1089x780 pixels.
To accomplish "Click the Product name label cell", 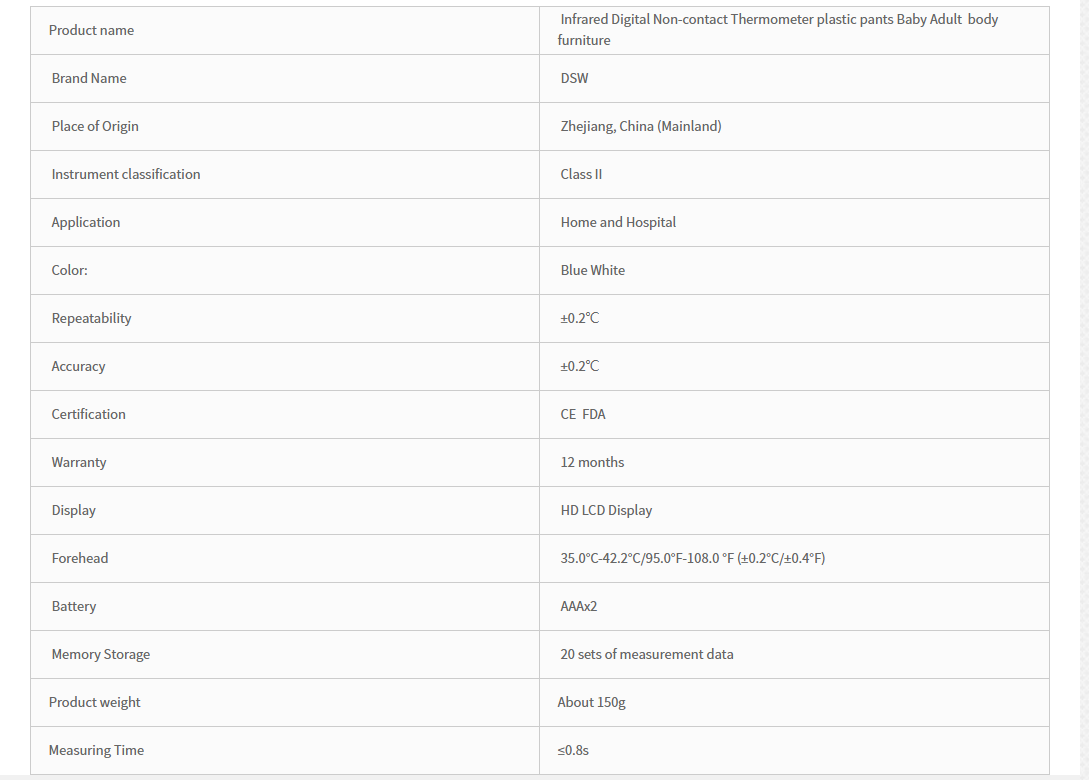I will pos(285,31).
